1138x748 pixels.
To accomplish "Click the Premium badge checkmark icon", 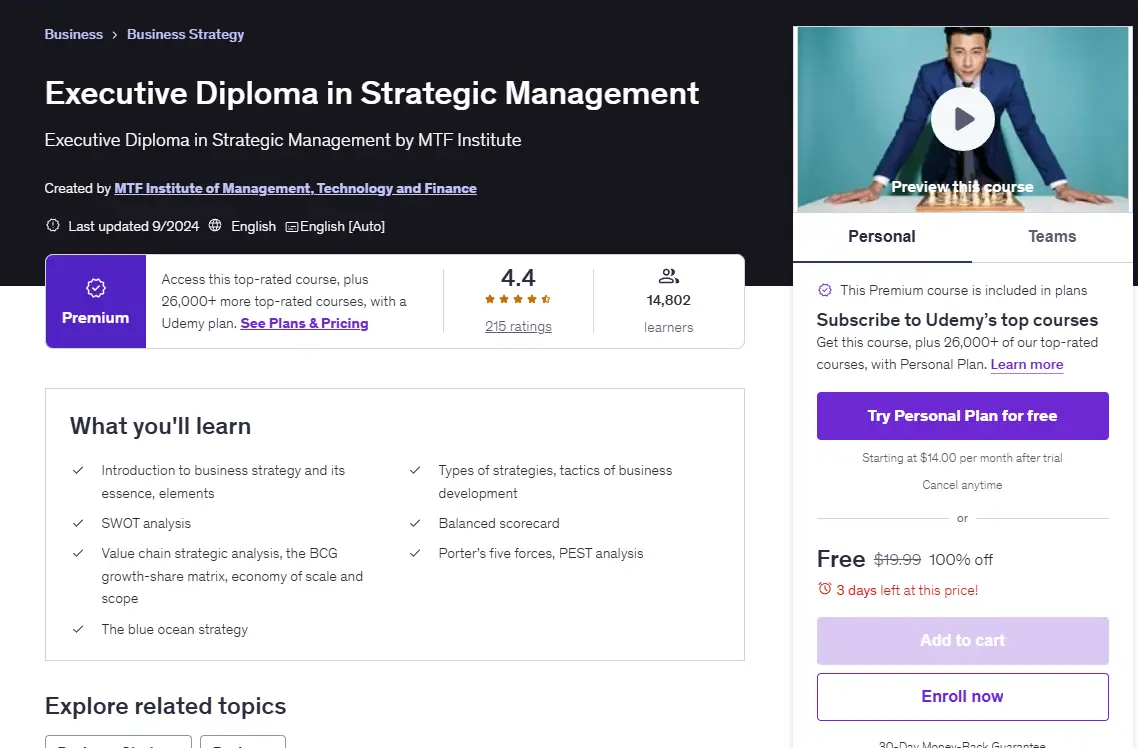I will (96, 288).
